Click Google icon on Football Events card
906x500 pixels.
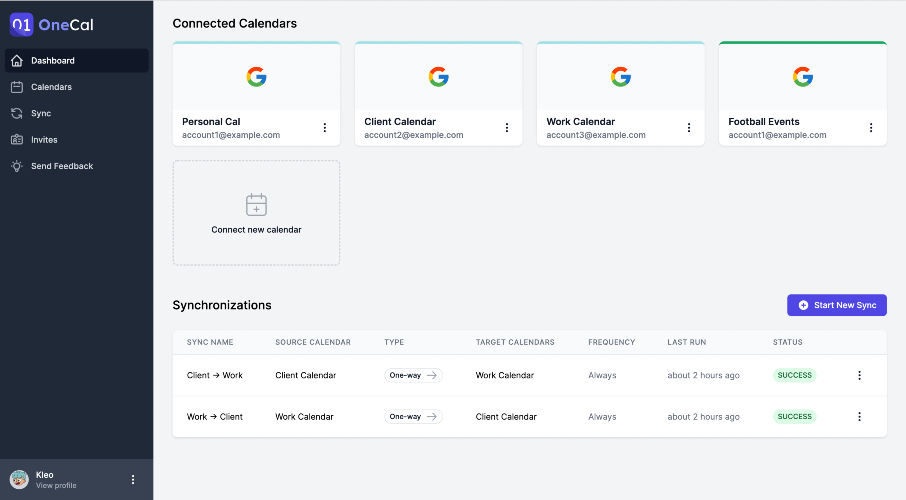pyautogui.click(x=803, y=77)
